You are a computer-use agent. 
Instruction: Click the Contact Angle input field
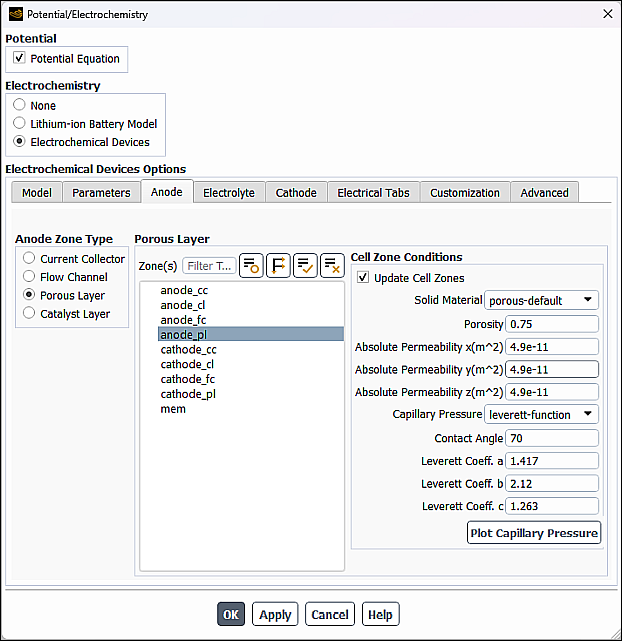pos(552,438)
